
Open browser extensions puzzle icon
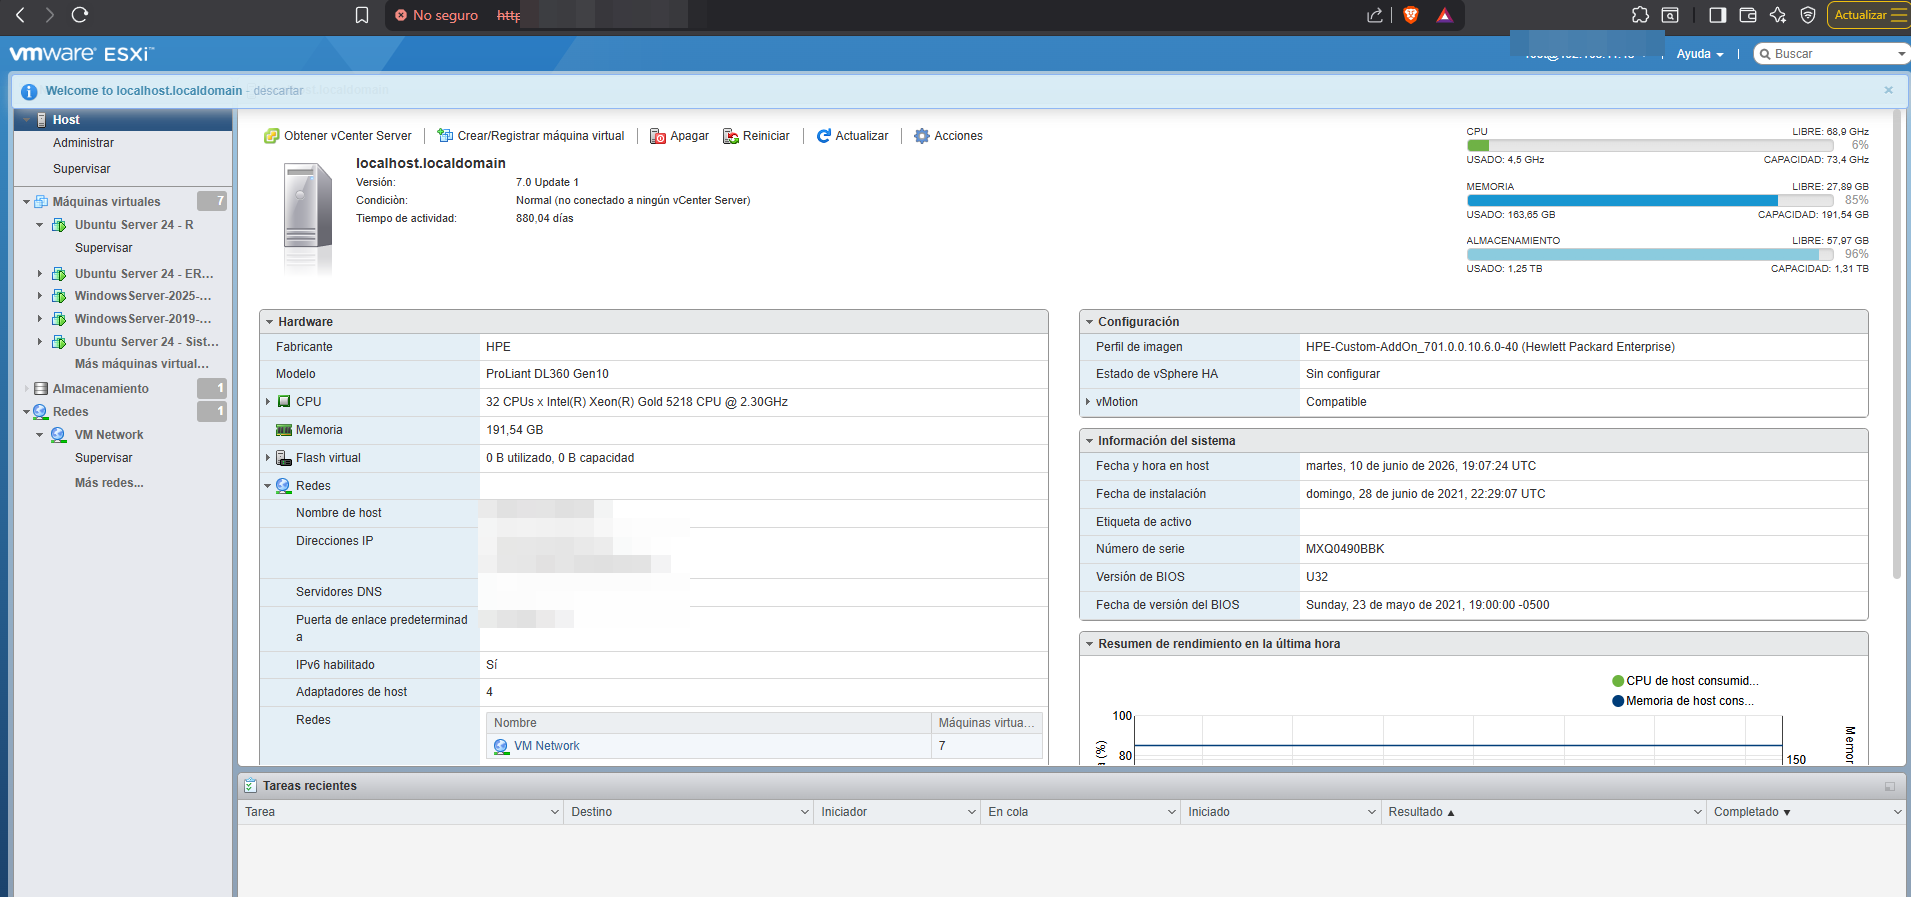point(1640,15)
